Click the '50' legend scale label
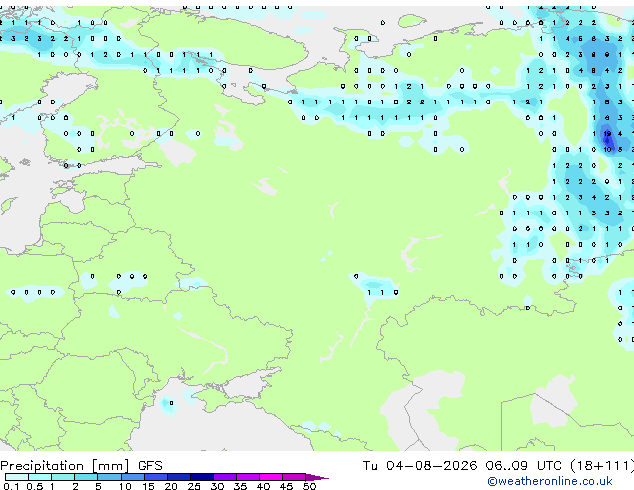The width and height of the screenshot is (634, 490). [x=309, y=486]
